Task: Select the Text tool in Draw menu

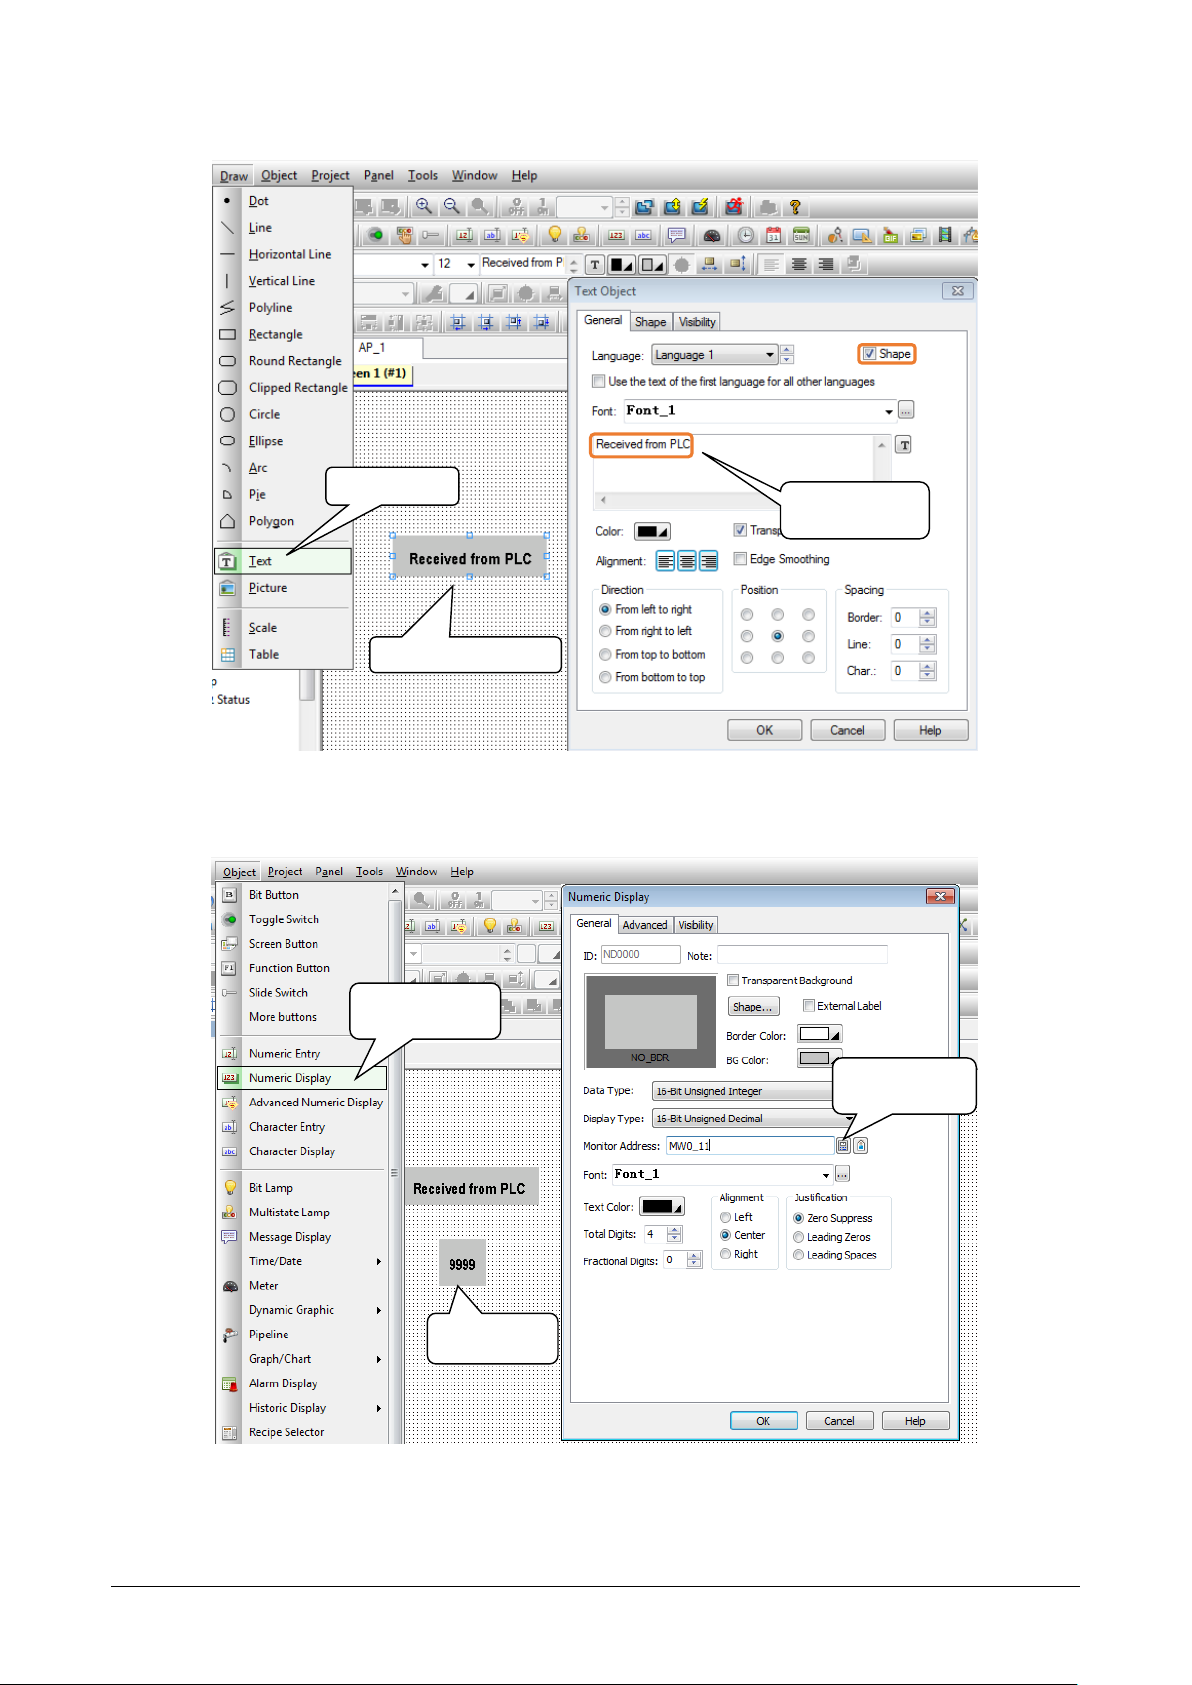Action: (x=261, y=561)
